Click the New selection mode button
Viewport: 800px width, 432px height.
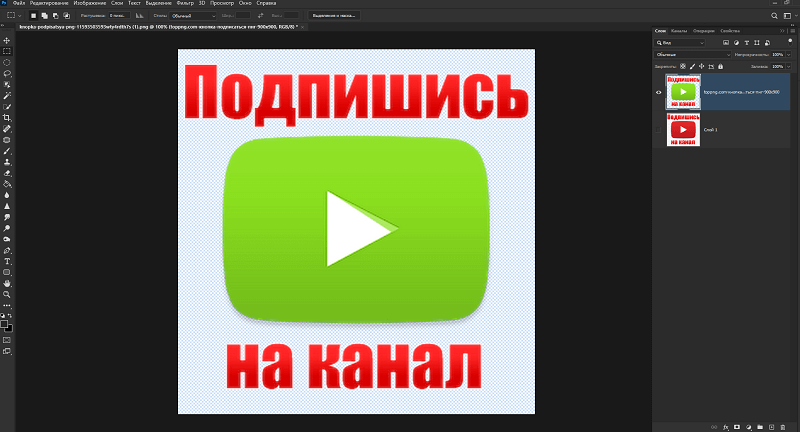pos(33,16)
